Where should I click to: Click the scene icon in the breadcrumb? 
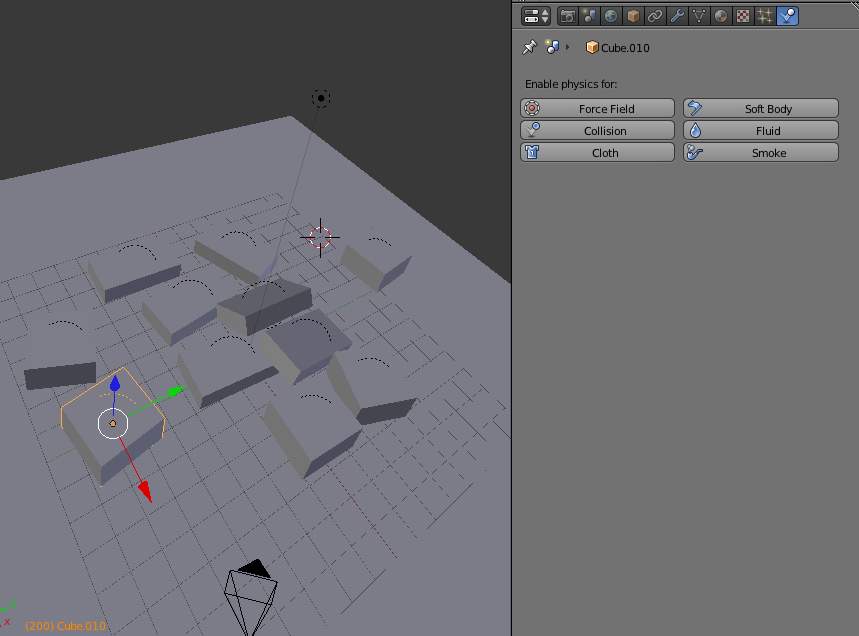click(x=552, y=47)
